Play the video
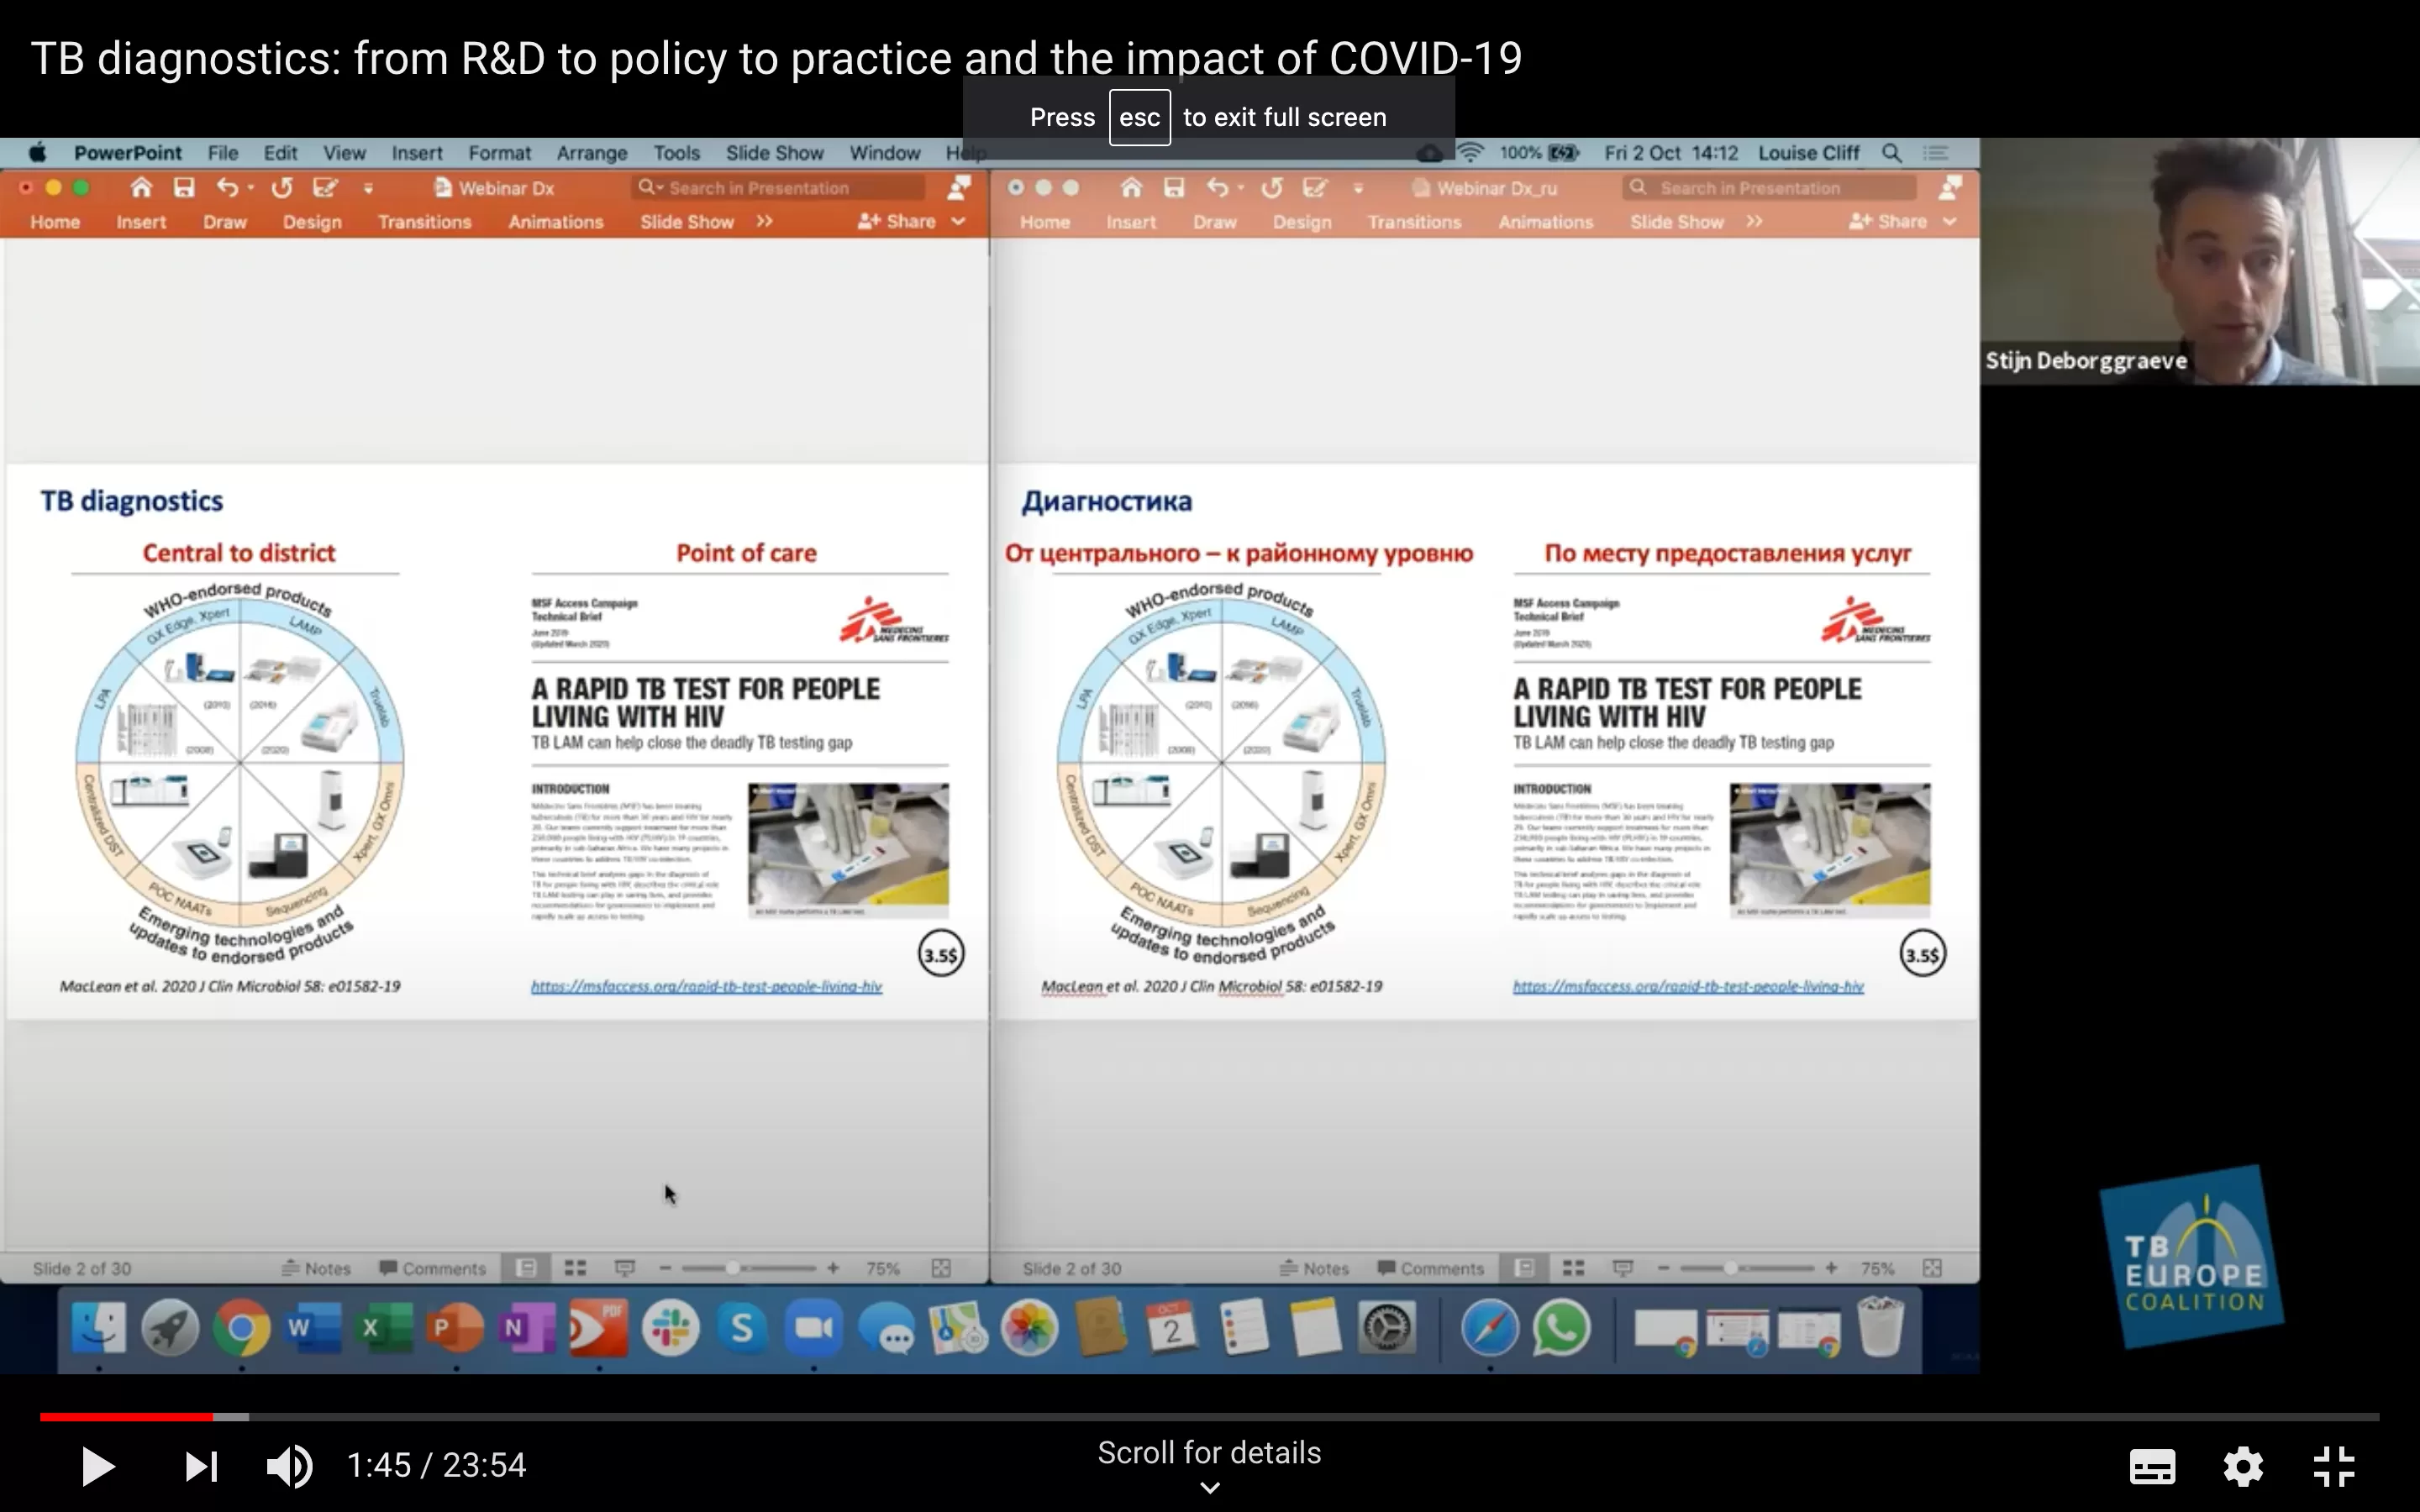The height and width of the screenshot is (1512, 2420). (97, 1466)
